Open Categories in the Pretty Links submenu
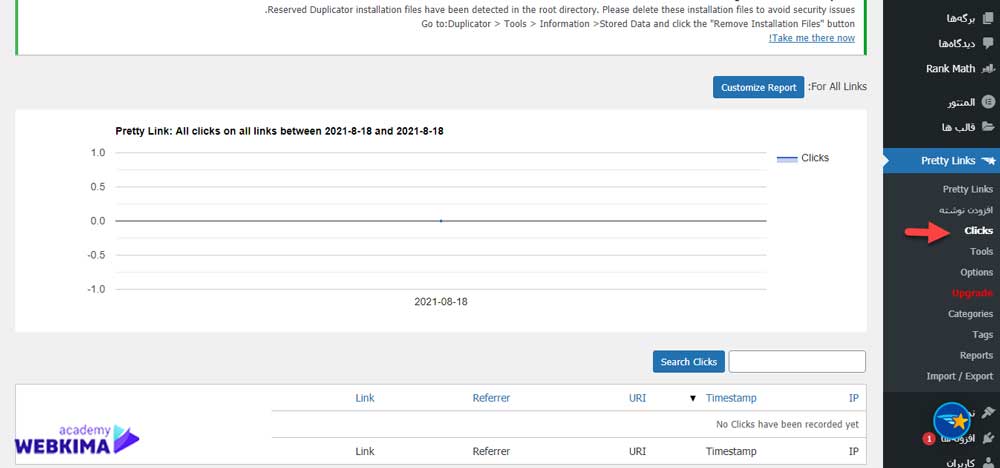 971,314
